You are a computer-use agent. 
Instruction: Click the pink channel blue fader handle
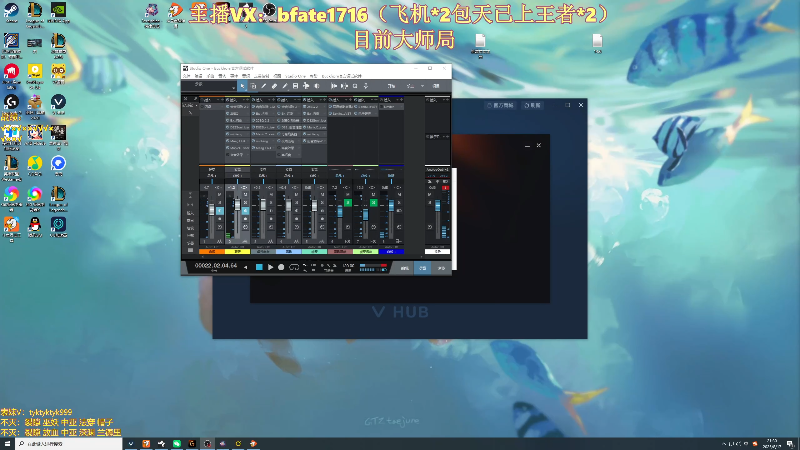340,211
